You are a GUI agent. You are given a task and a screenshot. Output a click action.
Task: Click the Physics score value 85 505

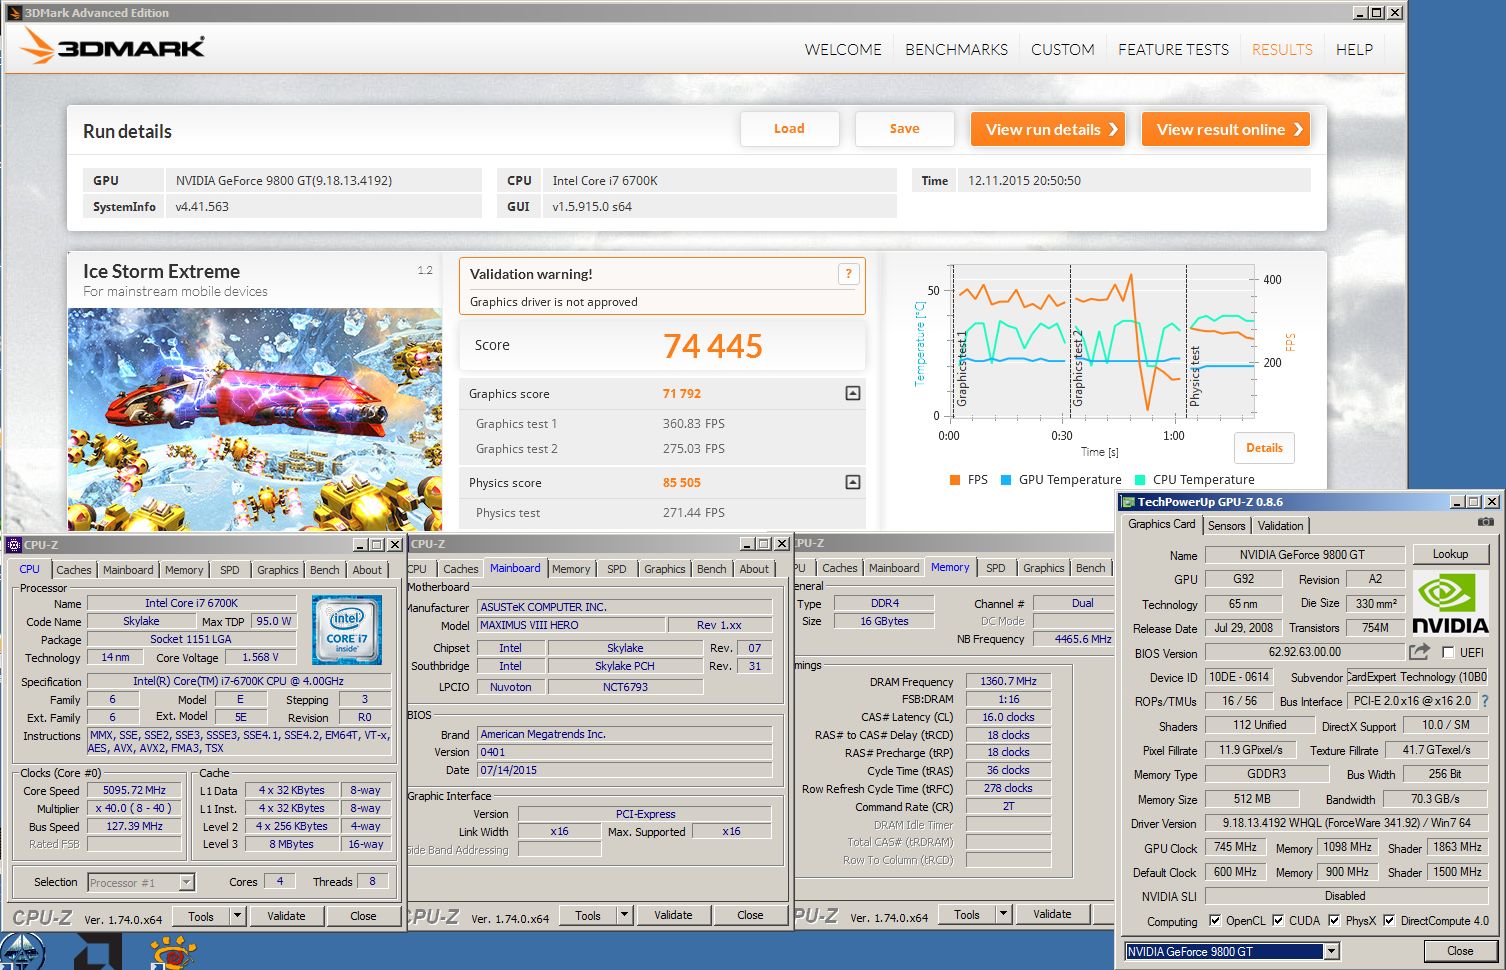681,483
